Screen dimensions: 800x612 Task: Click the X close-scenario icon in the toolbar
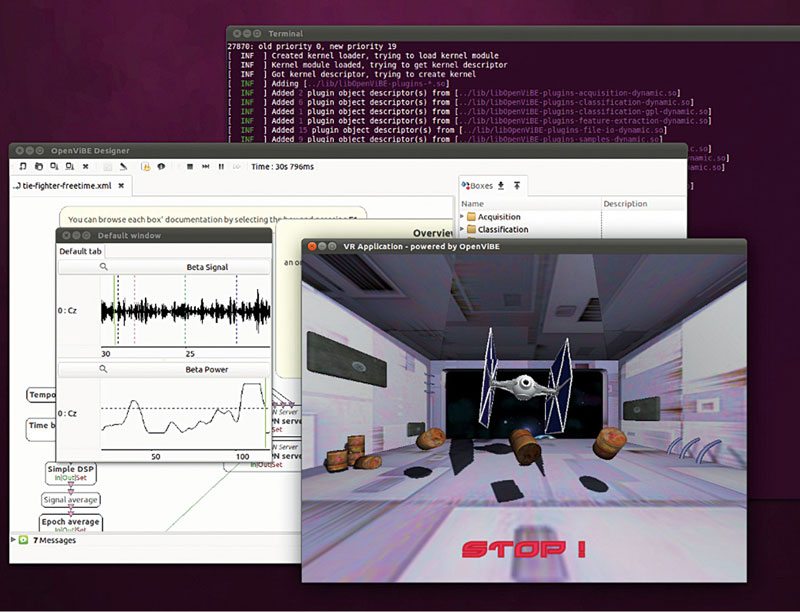(85, 166)
